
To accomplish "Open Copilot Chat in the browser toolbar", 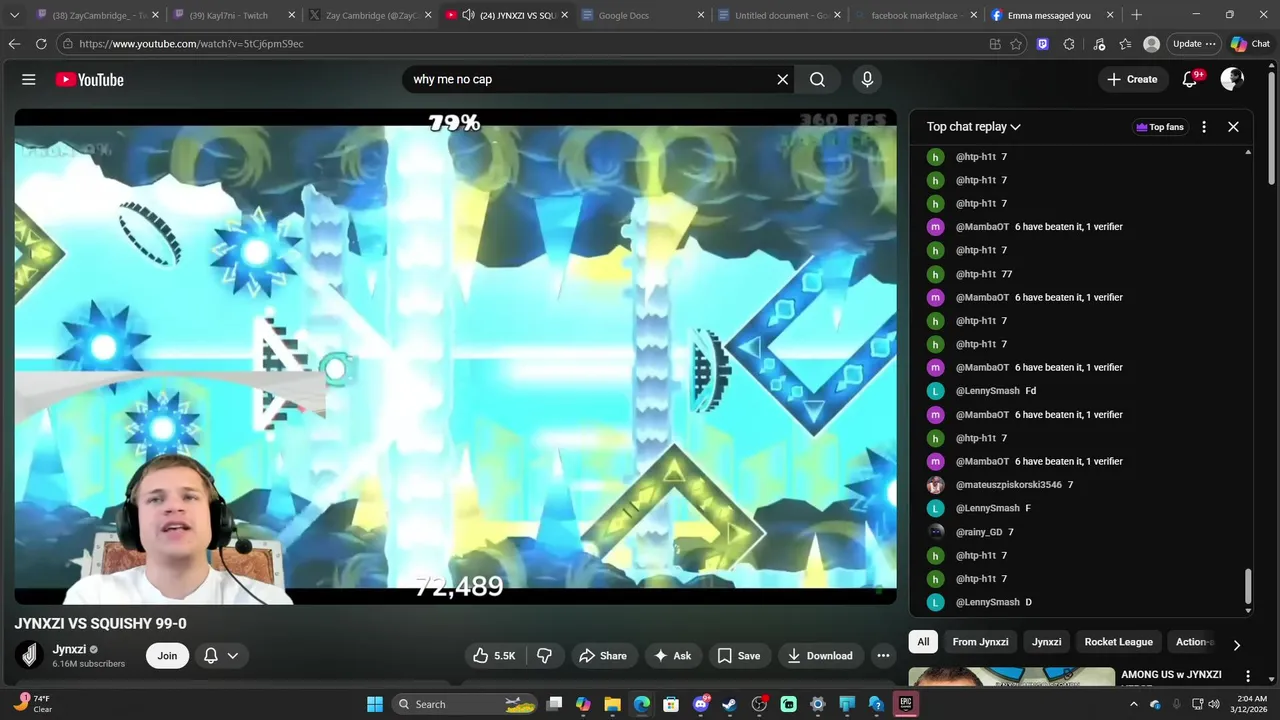I will tap(1250, 44).
